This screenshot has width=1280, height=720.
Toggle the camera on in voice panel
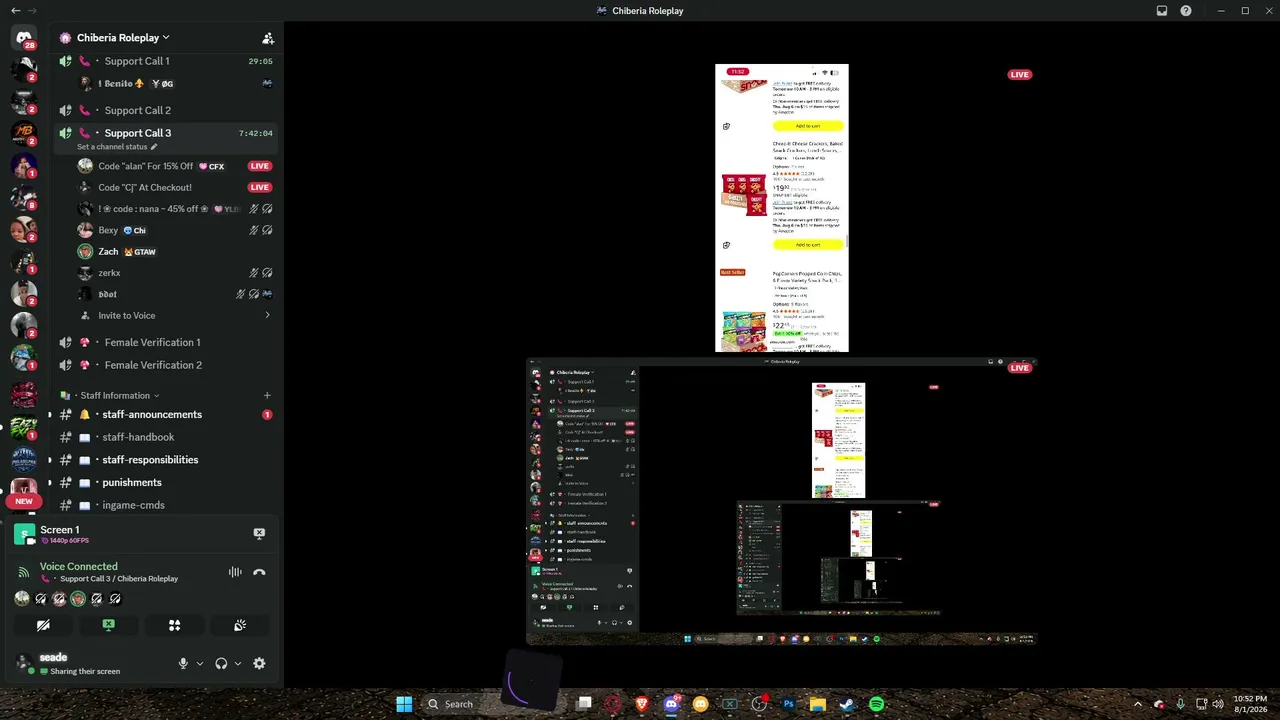pyautogui.click(x=43, y=625)
